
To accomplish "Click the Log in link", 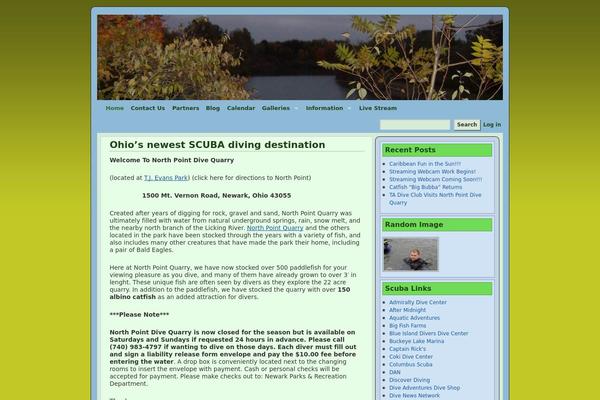I will click(x=492, y=125).
